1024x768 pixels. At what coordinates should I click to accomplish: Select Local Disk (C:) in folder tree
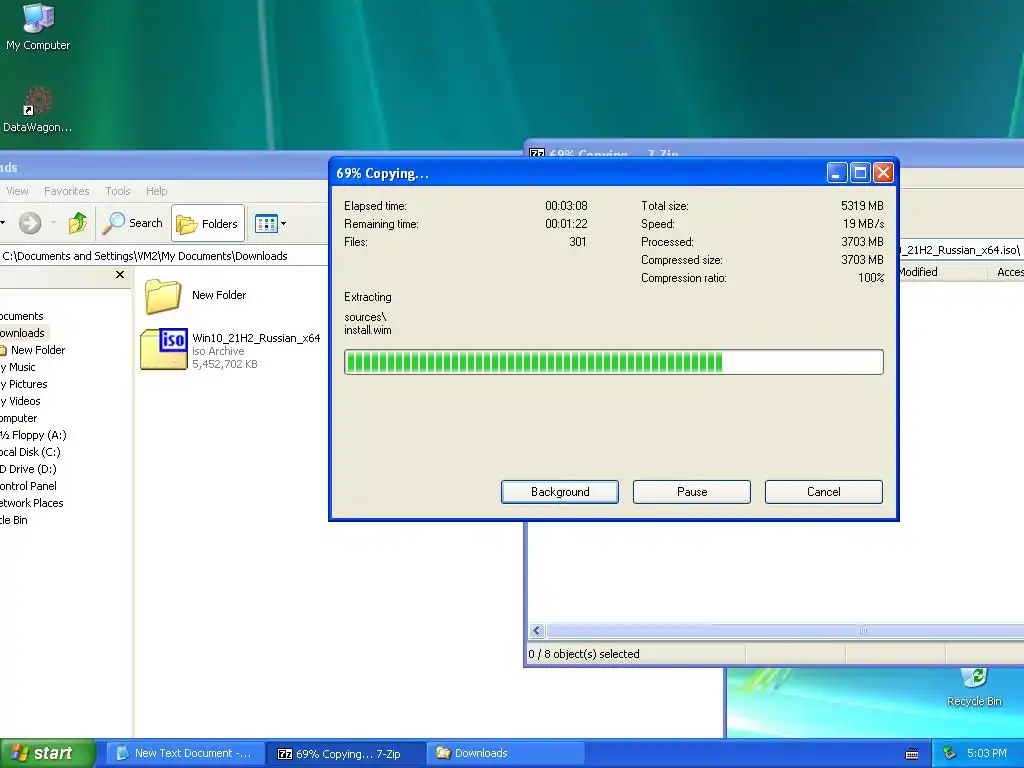pos(30,452)
